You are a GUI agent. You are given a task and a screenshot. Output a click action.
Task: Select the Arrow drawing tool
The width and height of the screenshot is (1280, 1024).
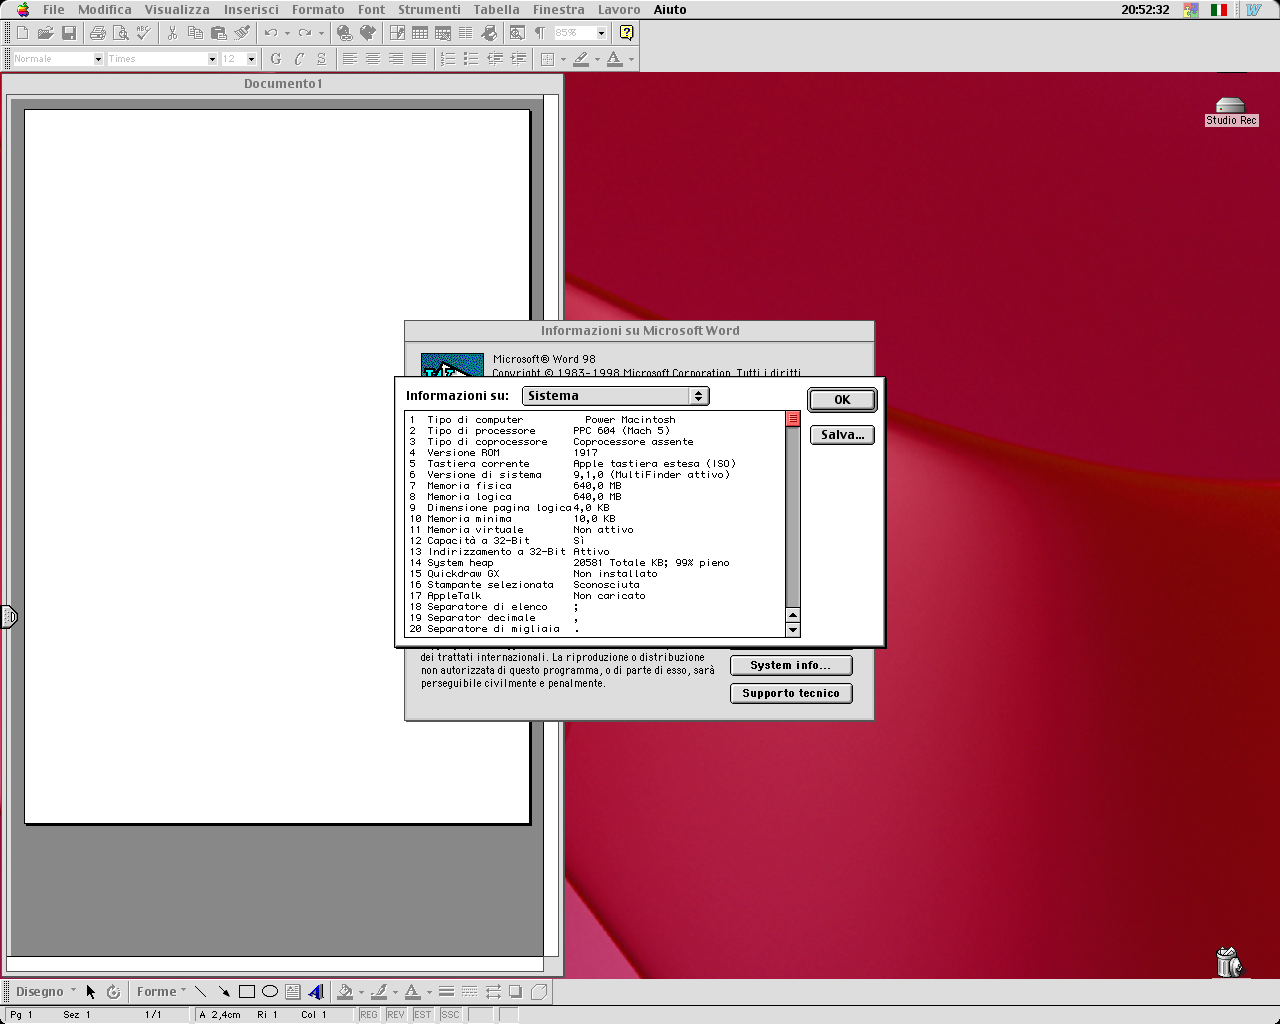pyautogui.click(x=223, y=992)
